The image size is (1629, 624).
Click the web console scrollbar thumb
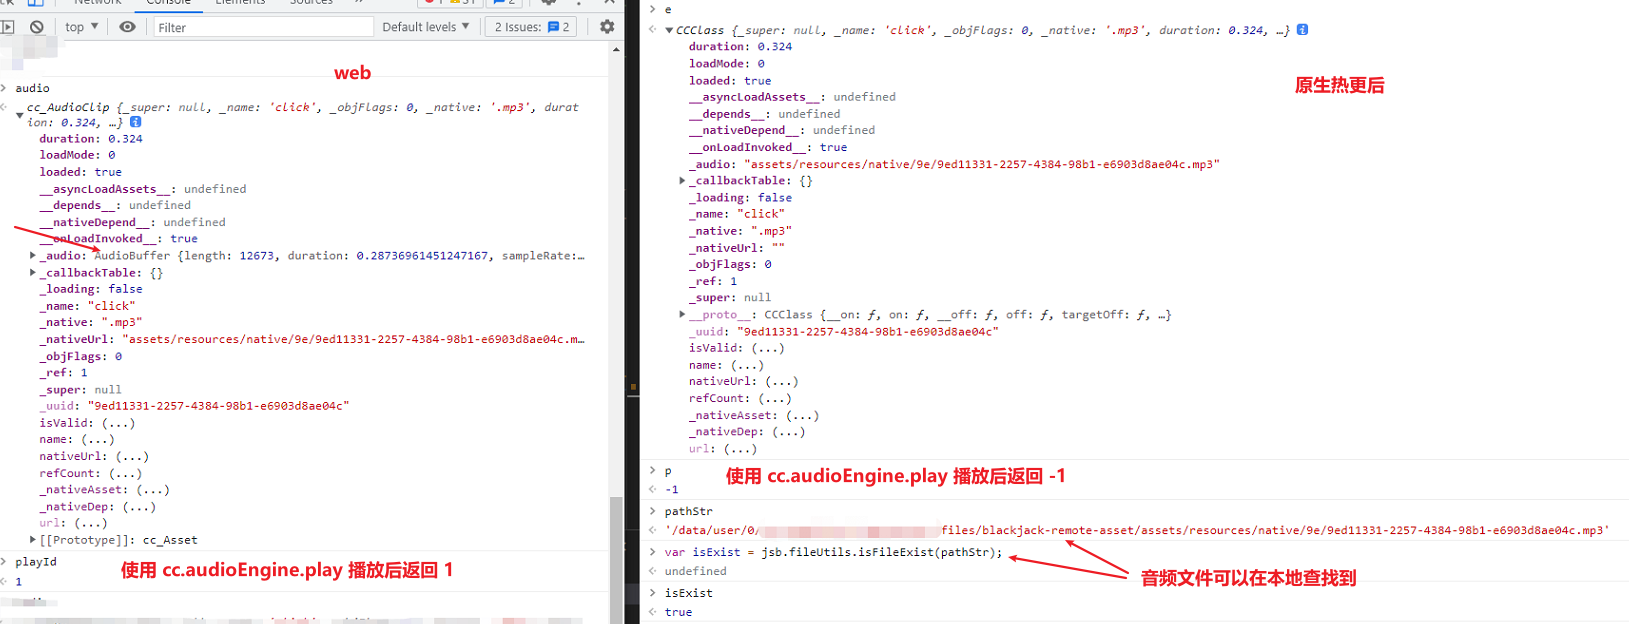coord(616,559)
